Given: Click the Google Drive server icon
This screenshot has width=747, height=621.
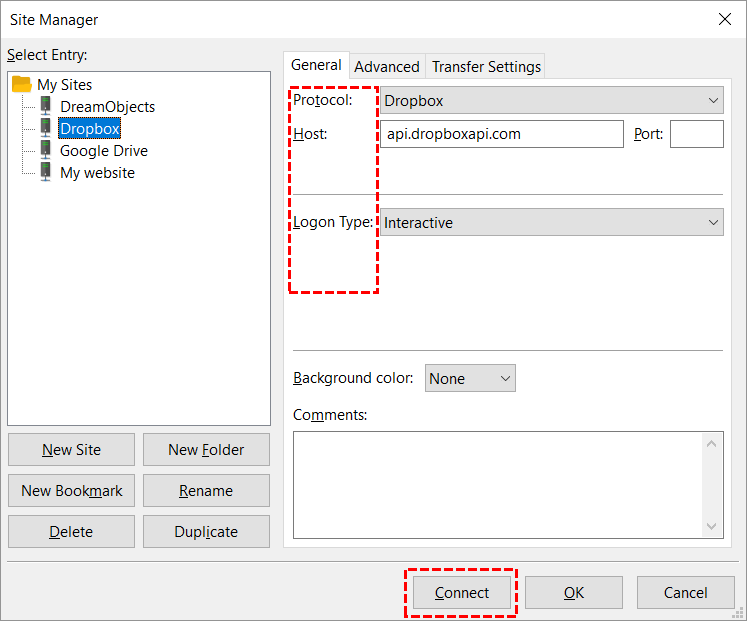Looking at the screenshot, I should coord(45,150).
